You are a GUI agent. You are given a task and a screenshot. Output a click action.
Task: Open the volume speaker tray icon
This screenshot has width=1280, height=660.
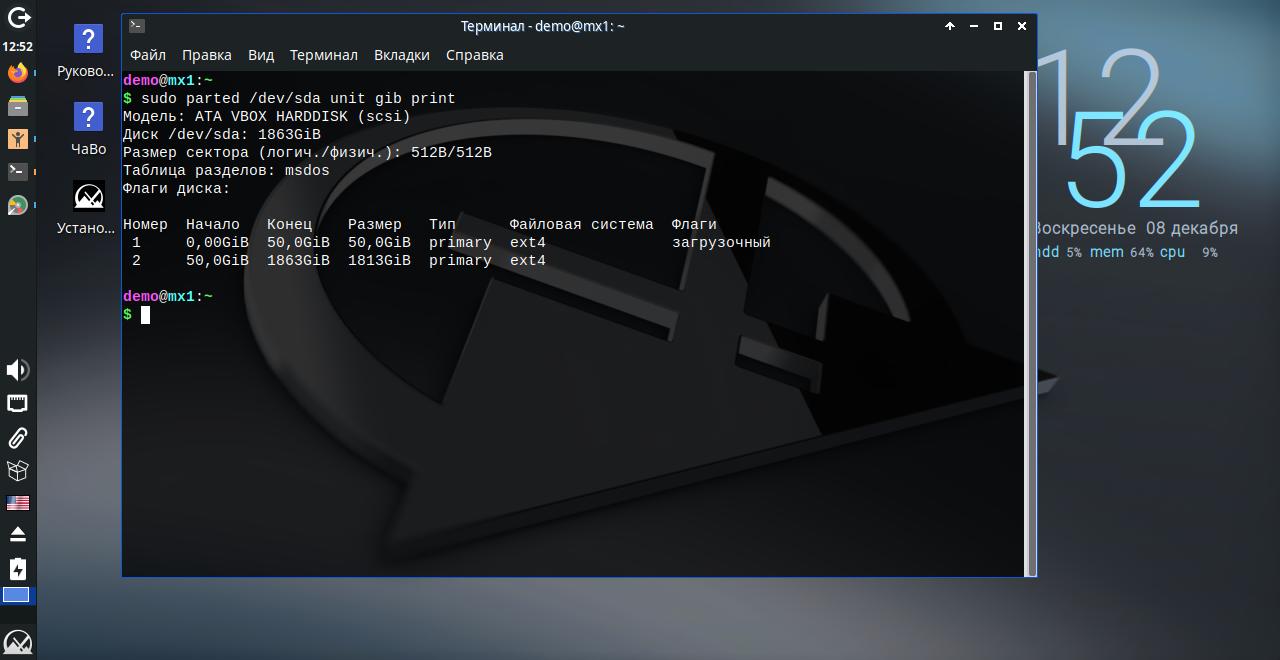tap(17, 370)
